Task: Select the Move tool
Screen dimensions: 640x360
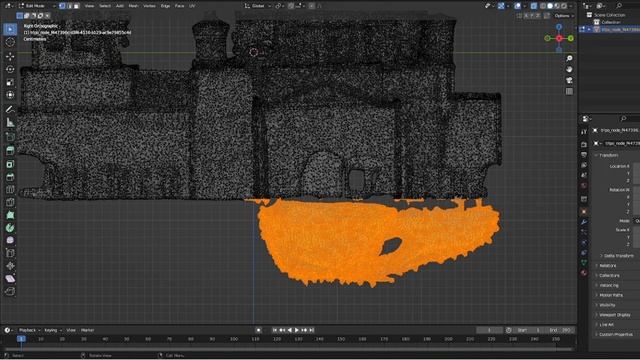Action: pos(10,56)
